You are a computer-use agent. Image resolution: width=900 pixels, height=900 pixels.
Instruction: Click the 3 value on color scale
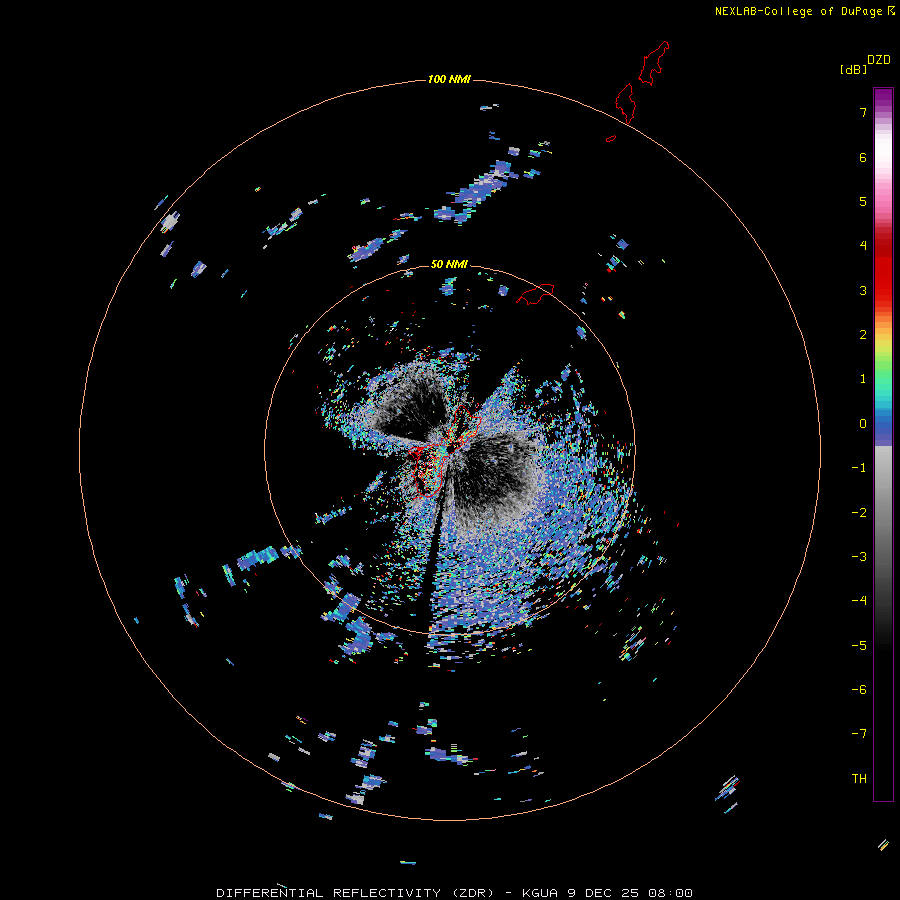[x=863, y=290]
